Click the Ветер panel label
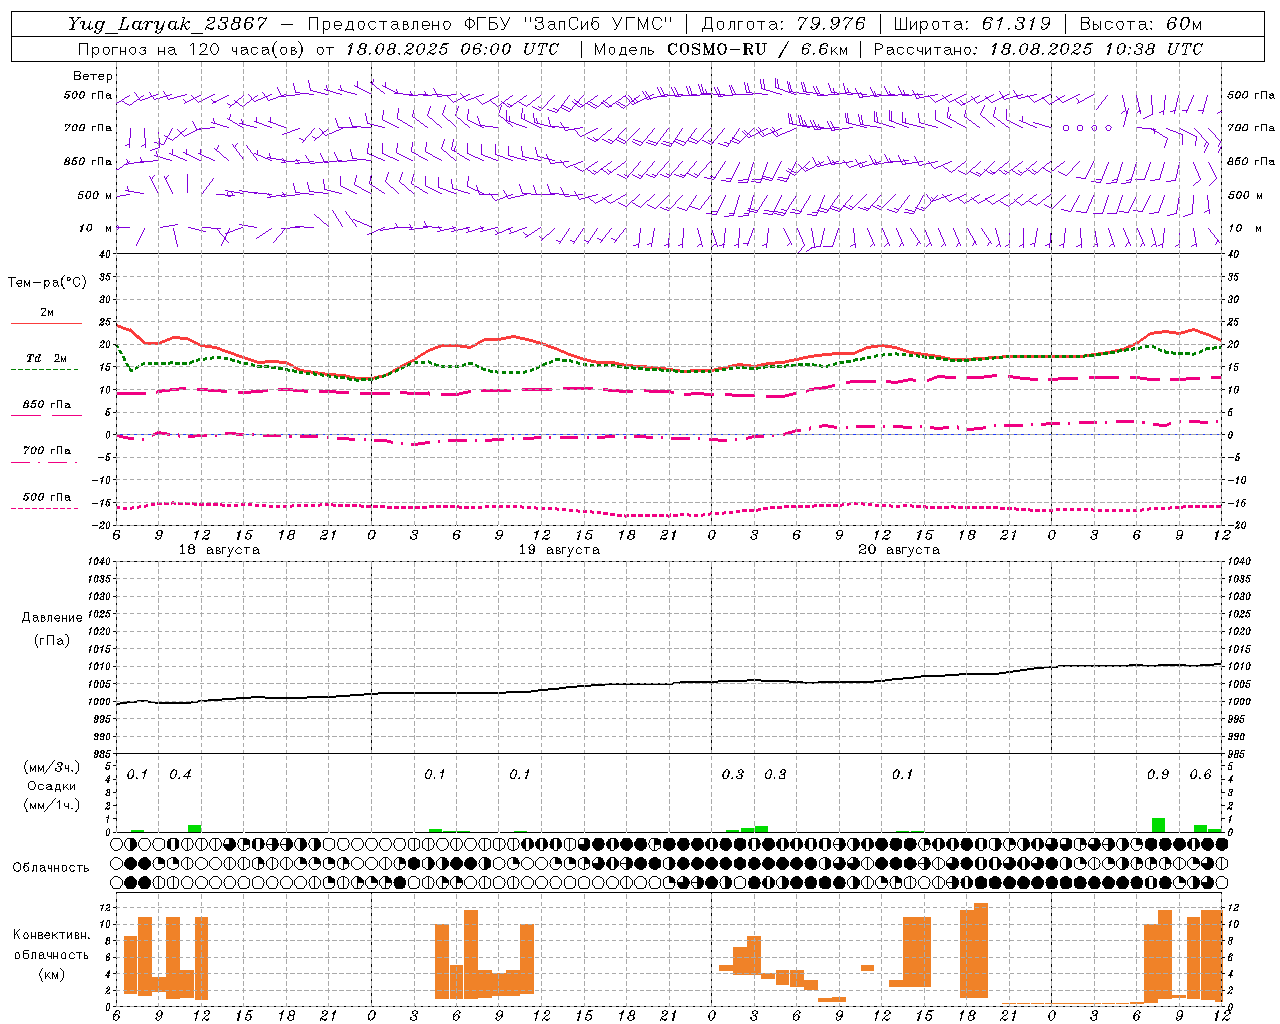This screenshot has height=1024, width=1280. point(92,76)
